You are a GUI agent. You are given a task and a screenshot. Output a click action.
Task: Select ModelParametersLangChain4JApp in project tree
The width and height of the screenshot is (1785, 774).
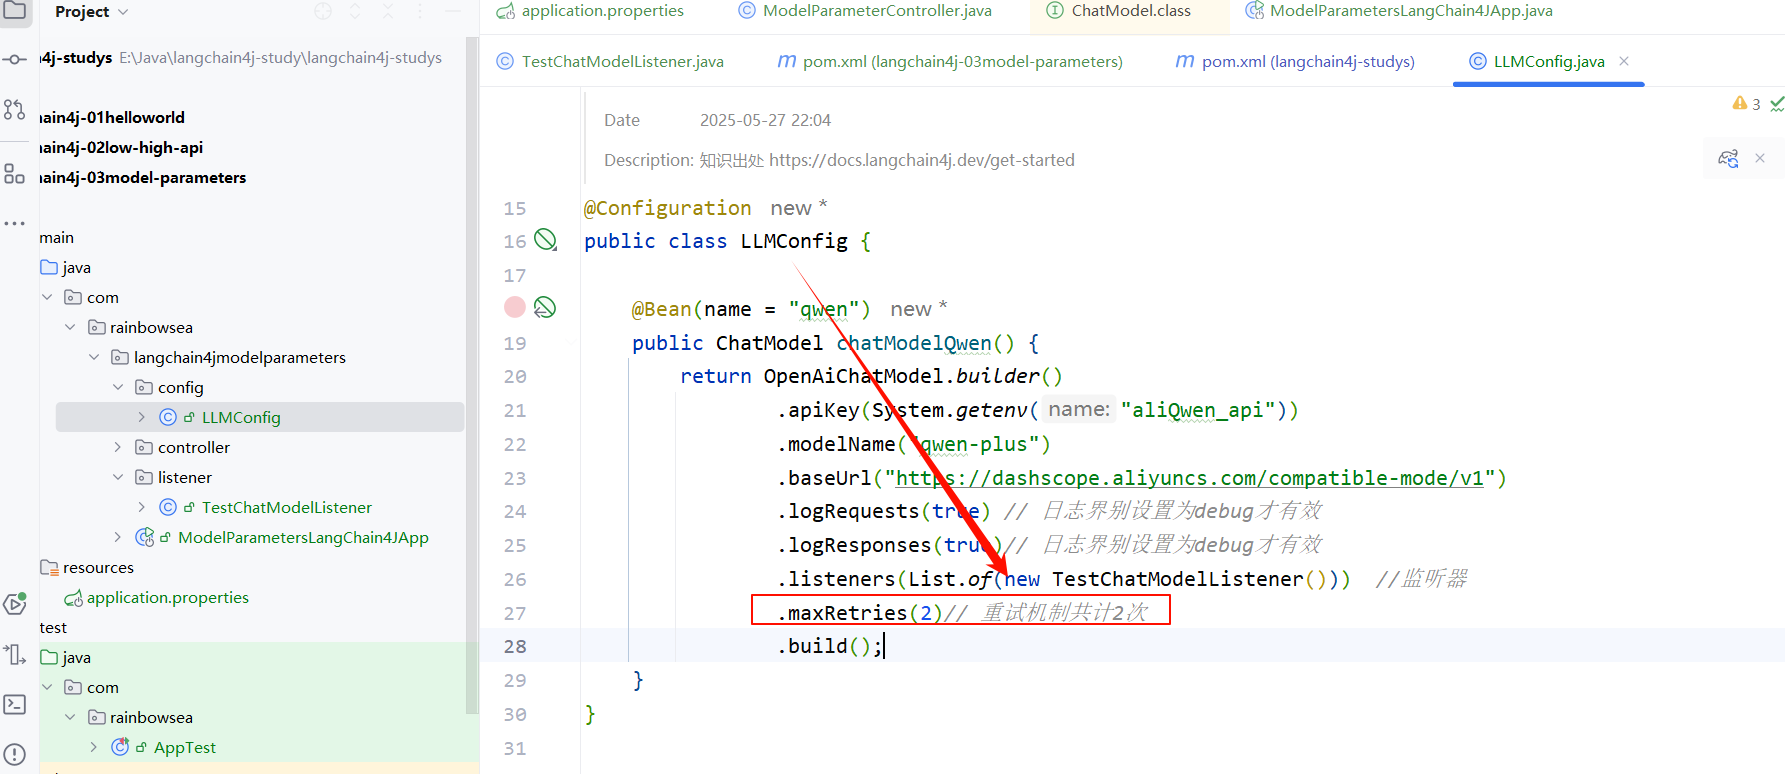point(303,537)
